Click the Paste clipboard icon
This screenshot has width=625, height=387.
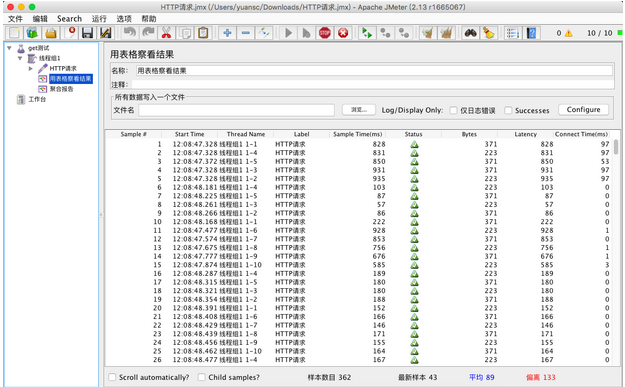203,33
